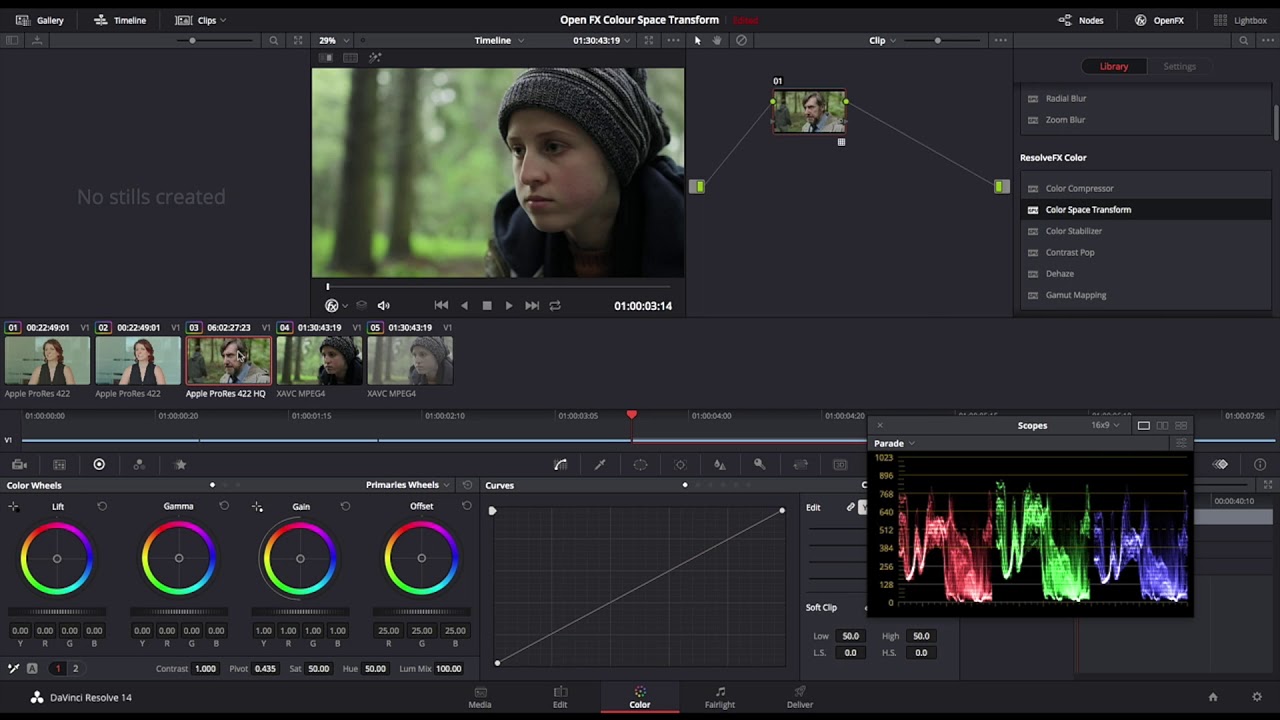Open the Camera Raw palette

[19, 465]
